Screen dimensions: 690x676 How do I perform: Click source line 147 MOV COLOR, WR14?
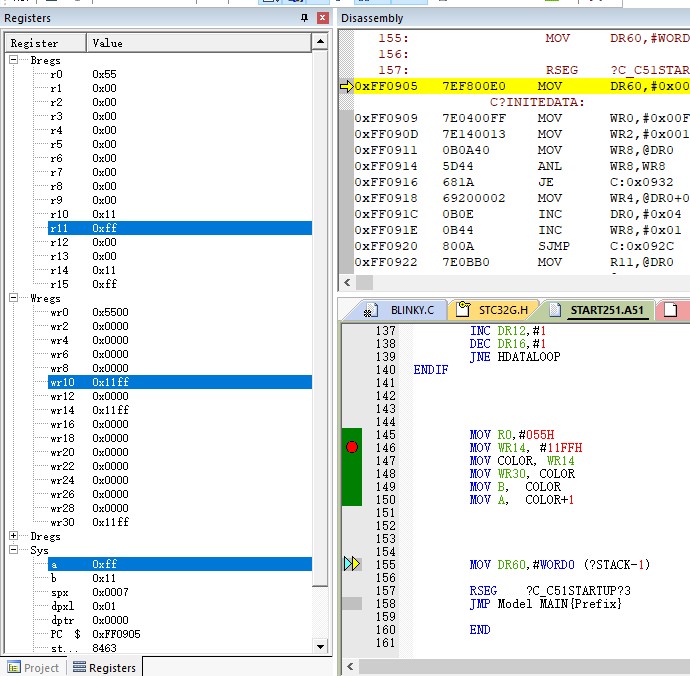(x=521, y=461)
